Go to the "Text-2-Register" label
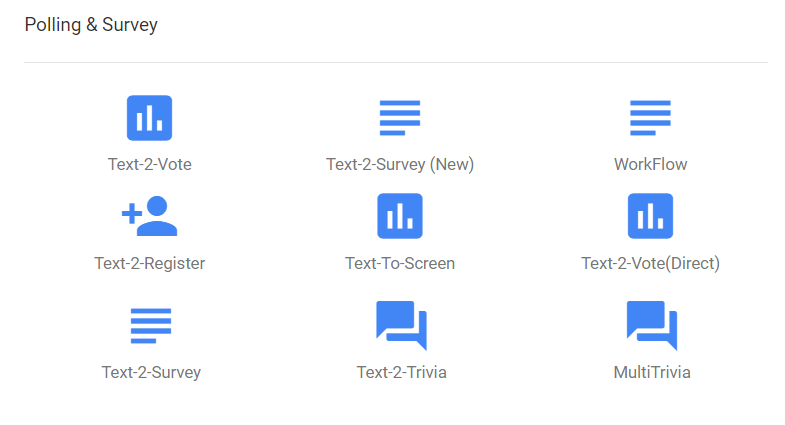 tap(150, 264)
